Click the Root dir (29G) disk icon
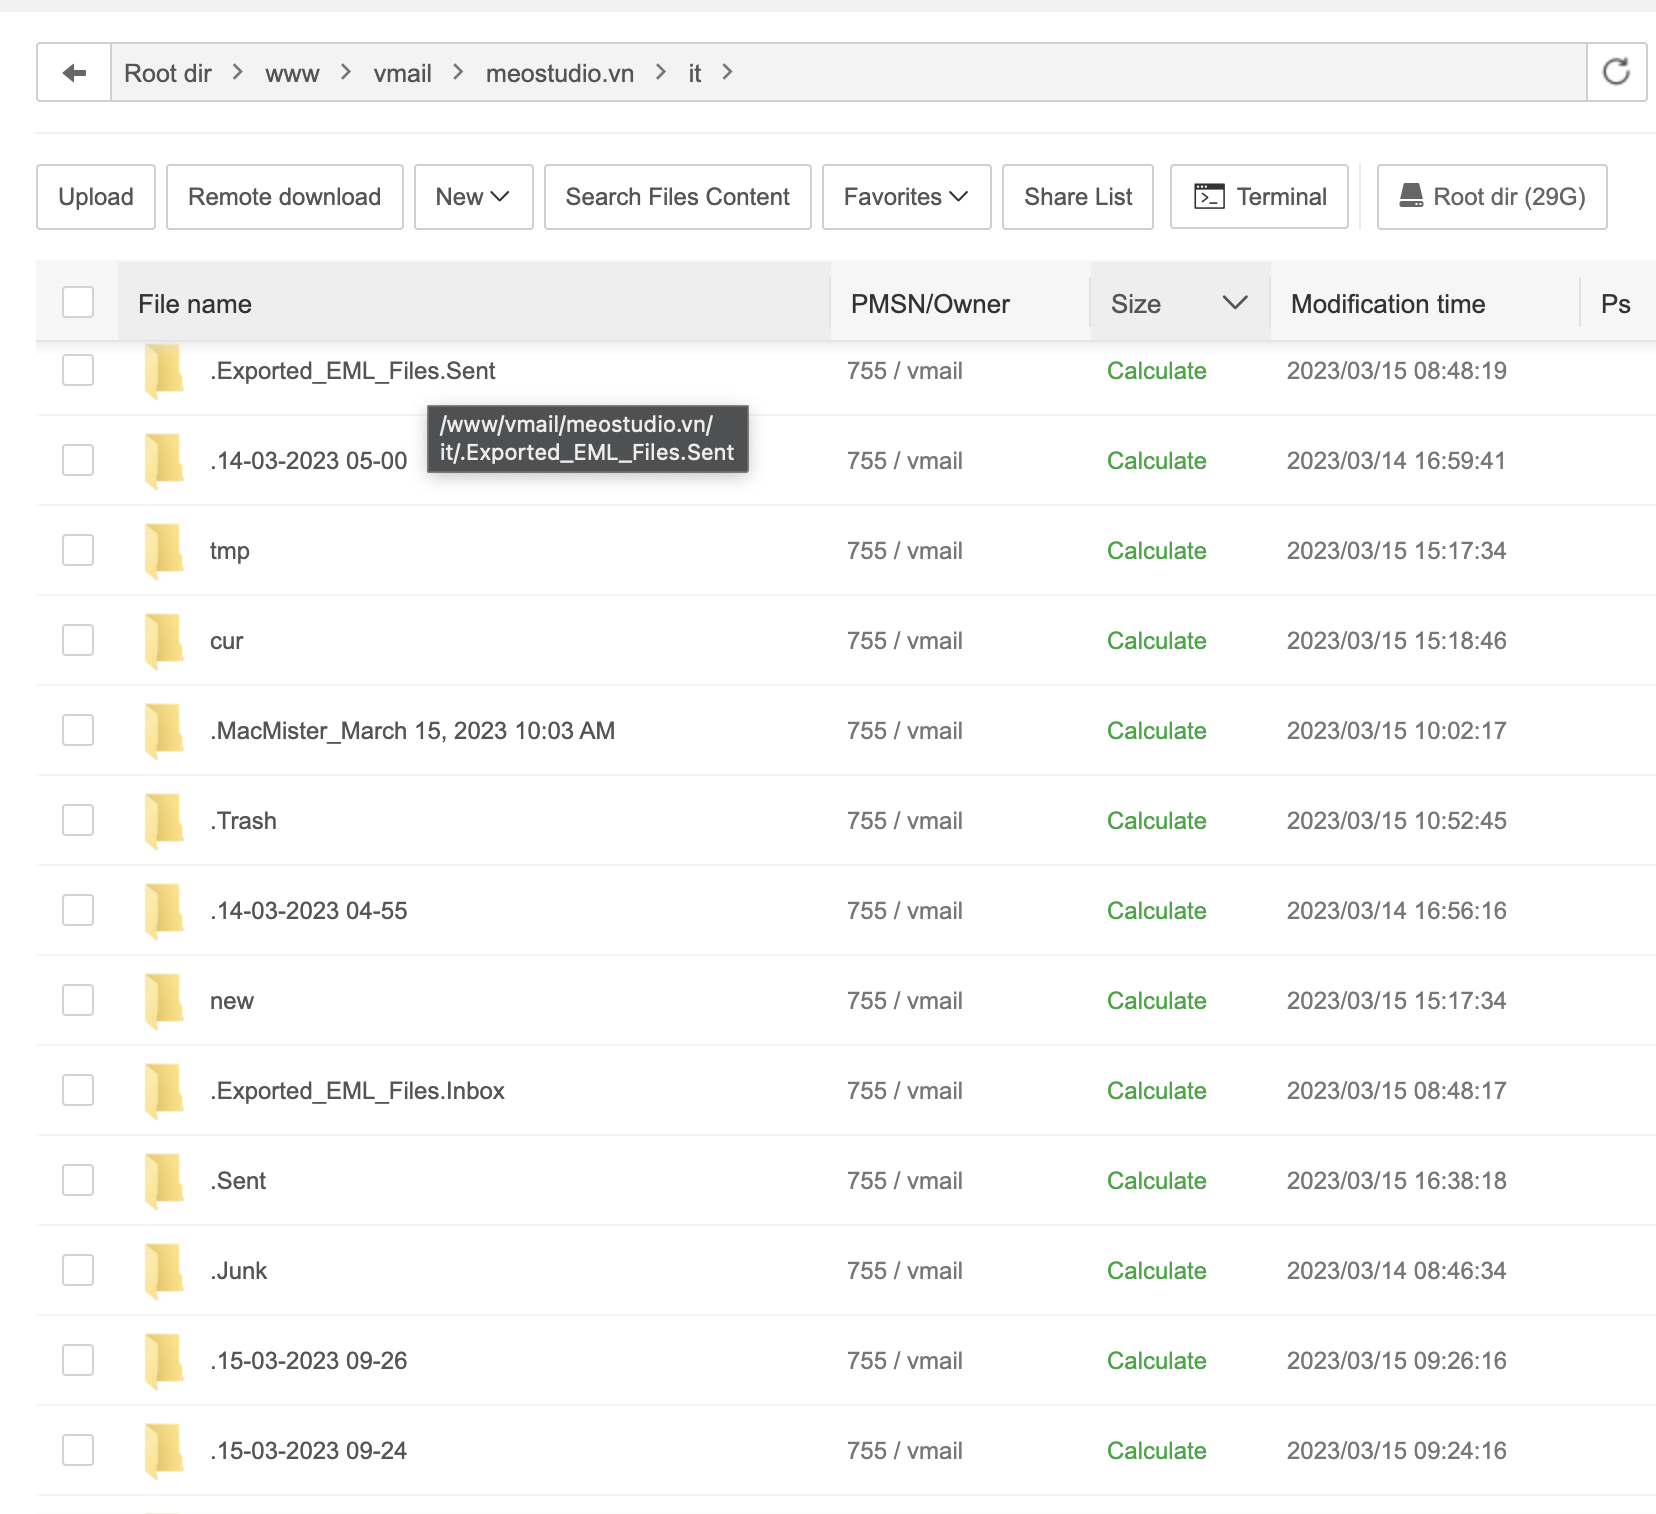 1411,196
